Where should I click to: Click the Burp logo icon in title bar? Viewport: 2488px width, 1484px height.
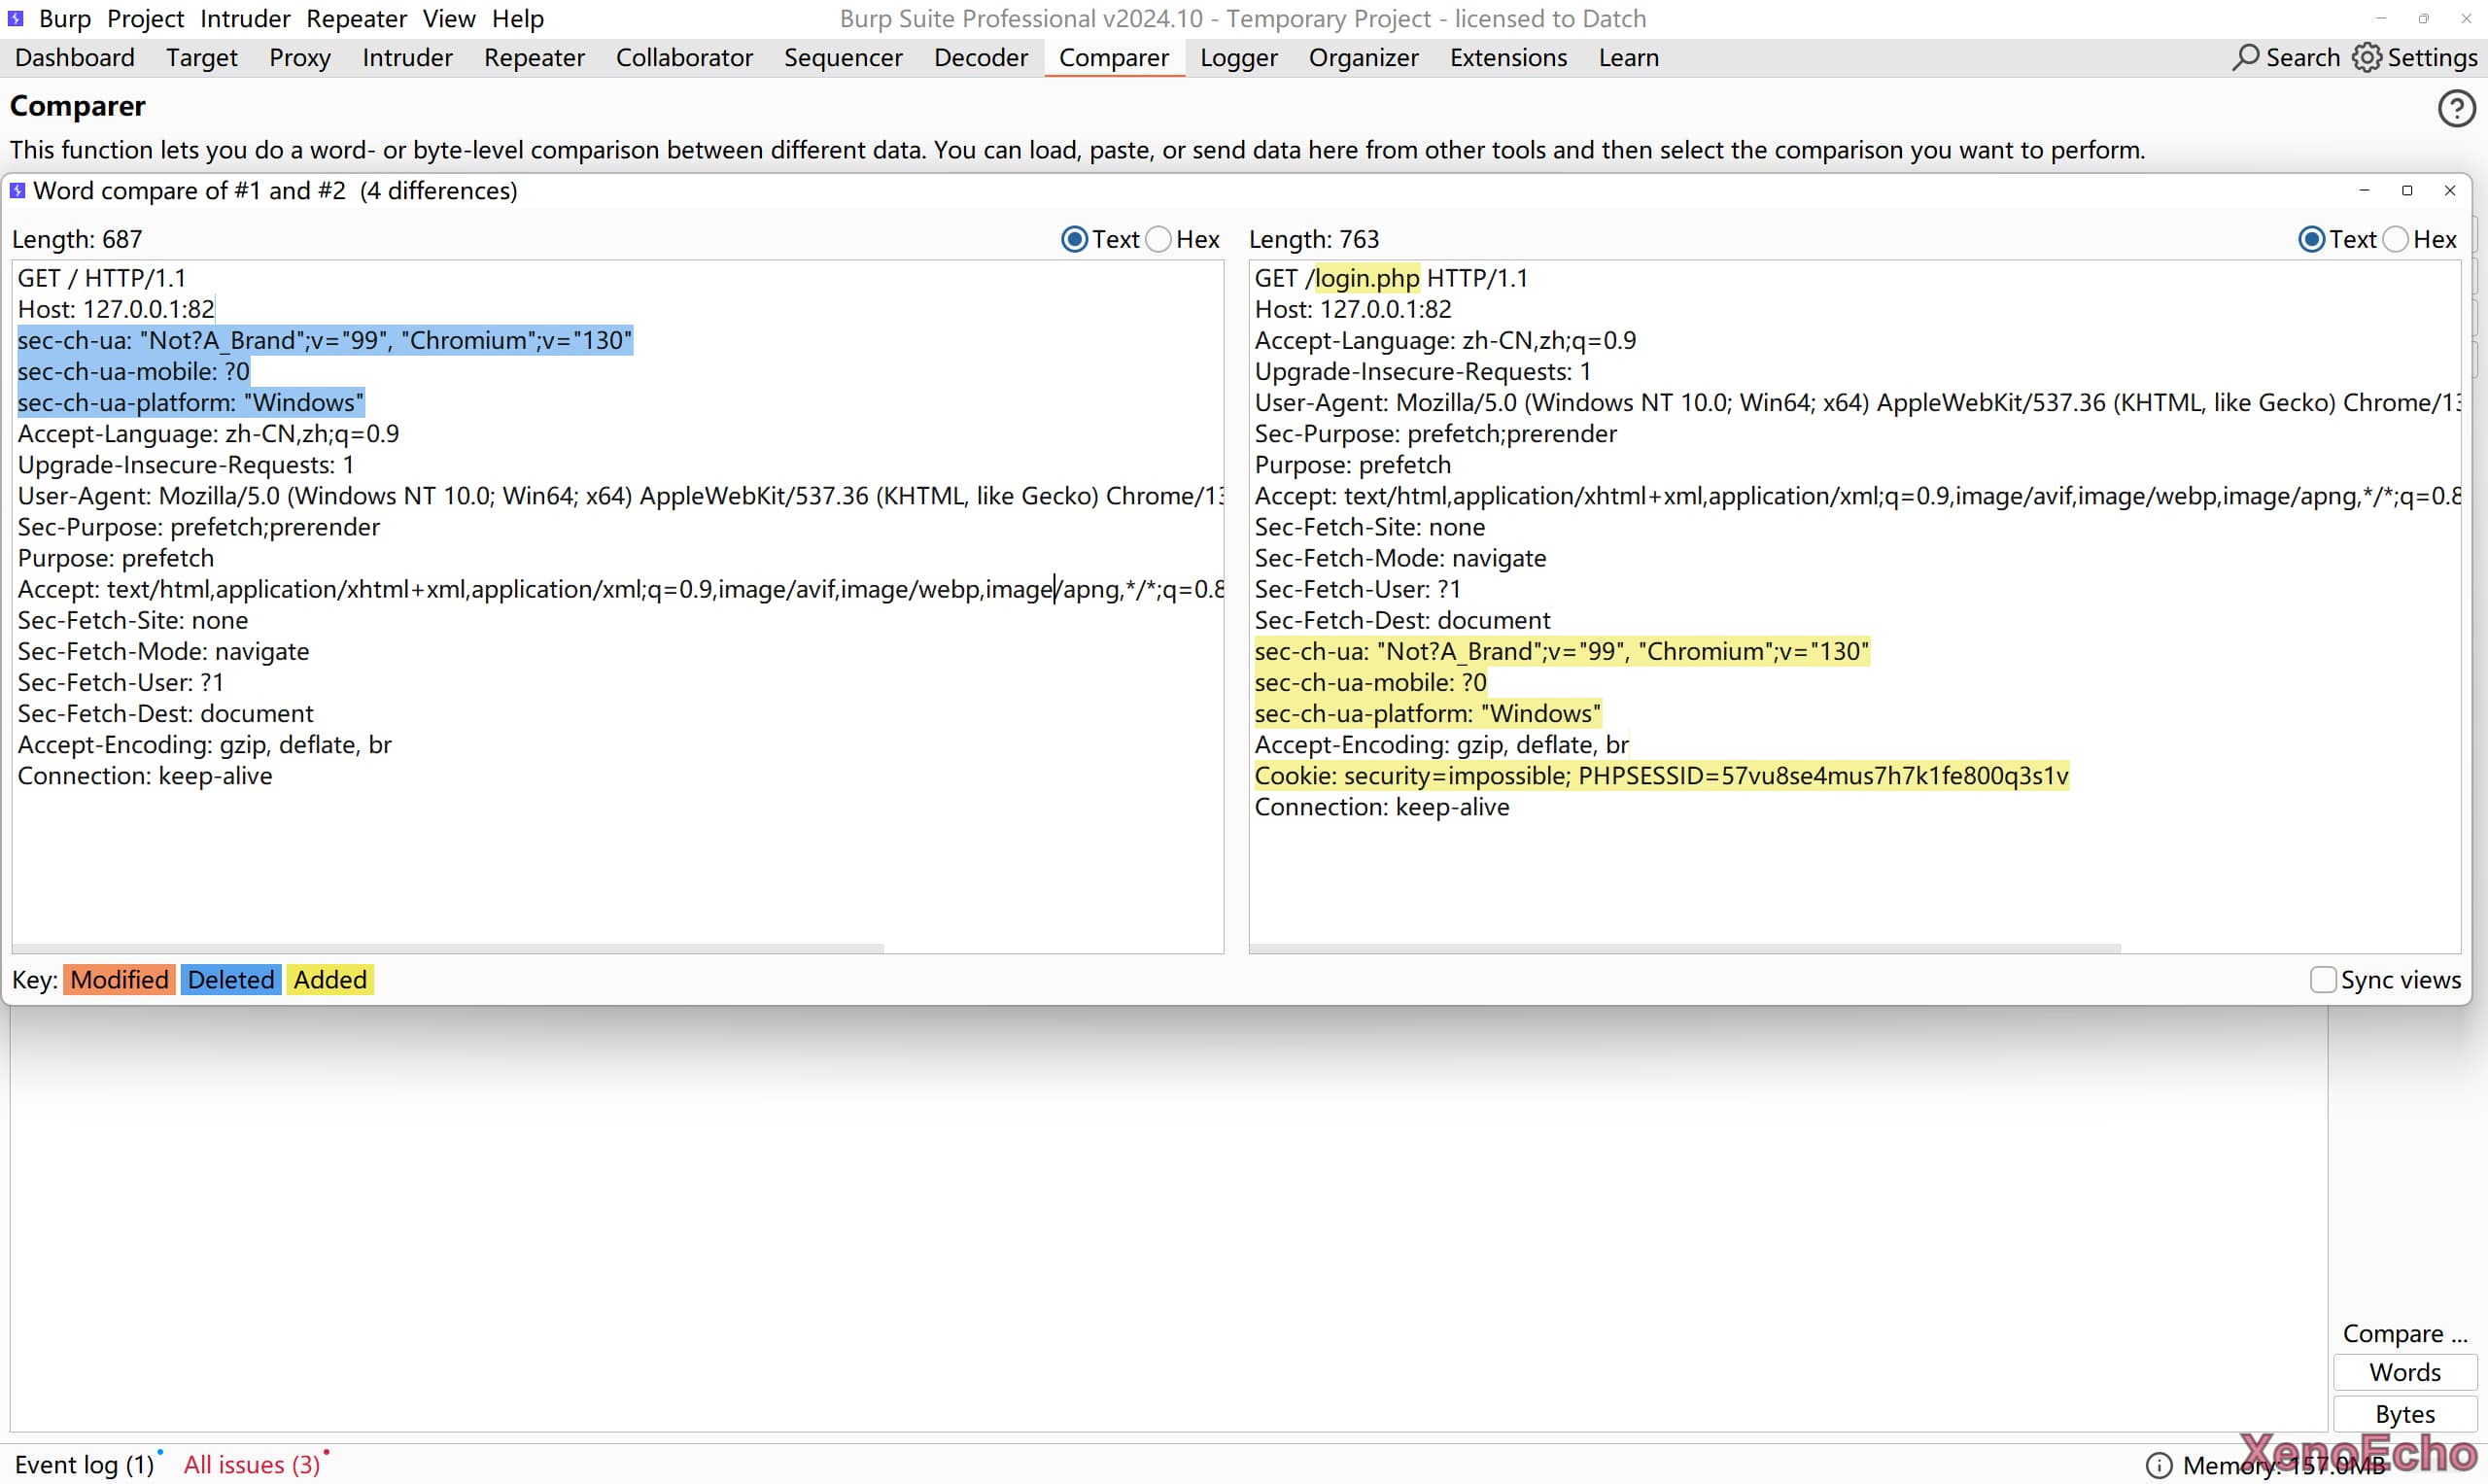[x=16, y=18]
